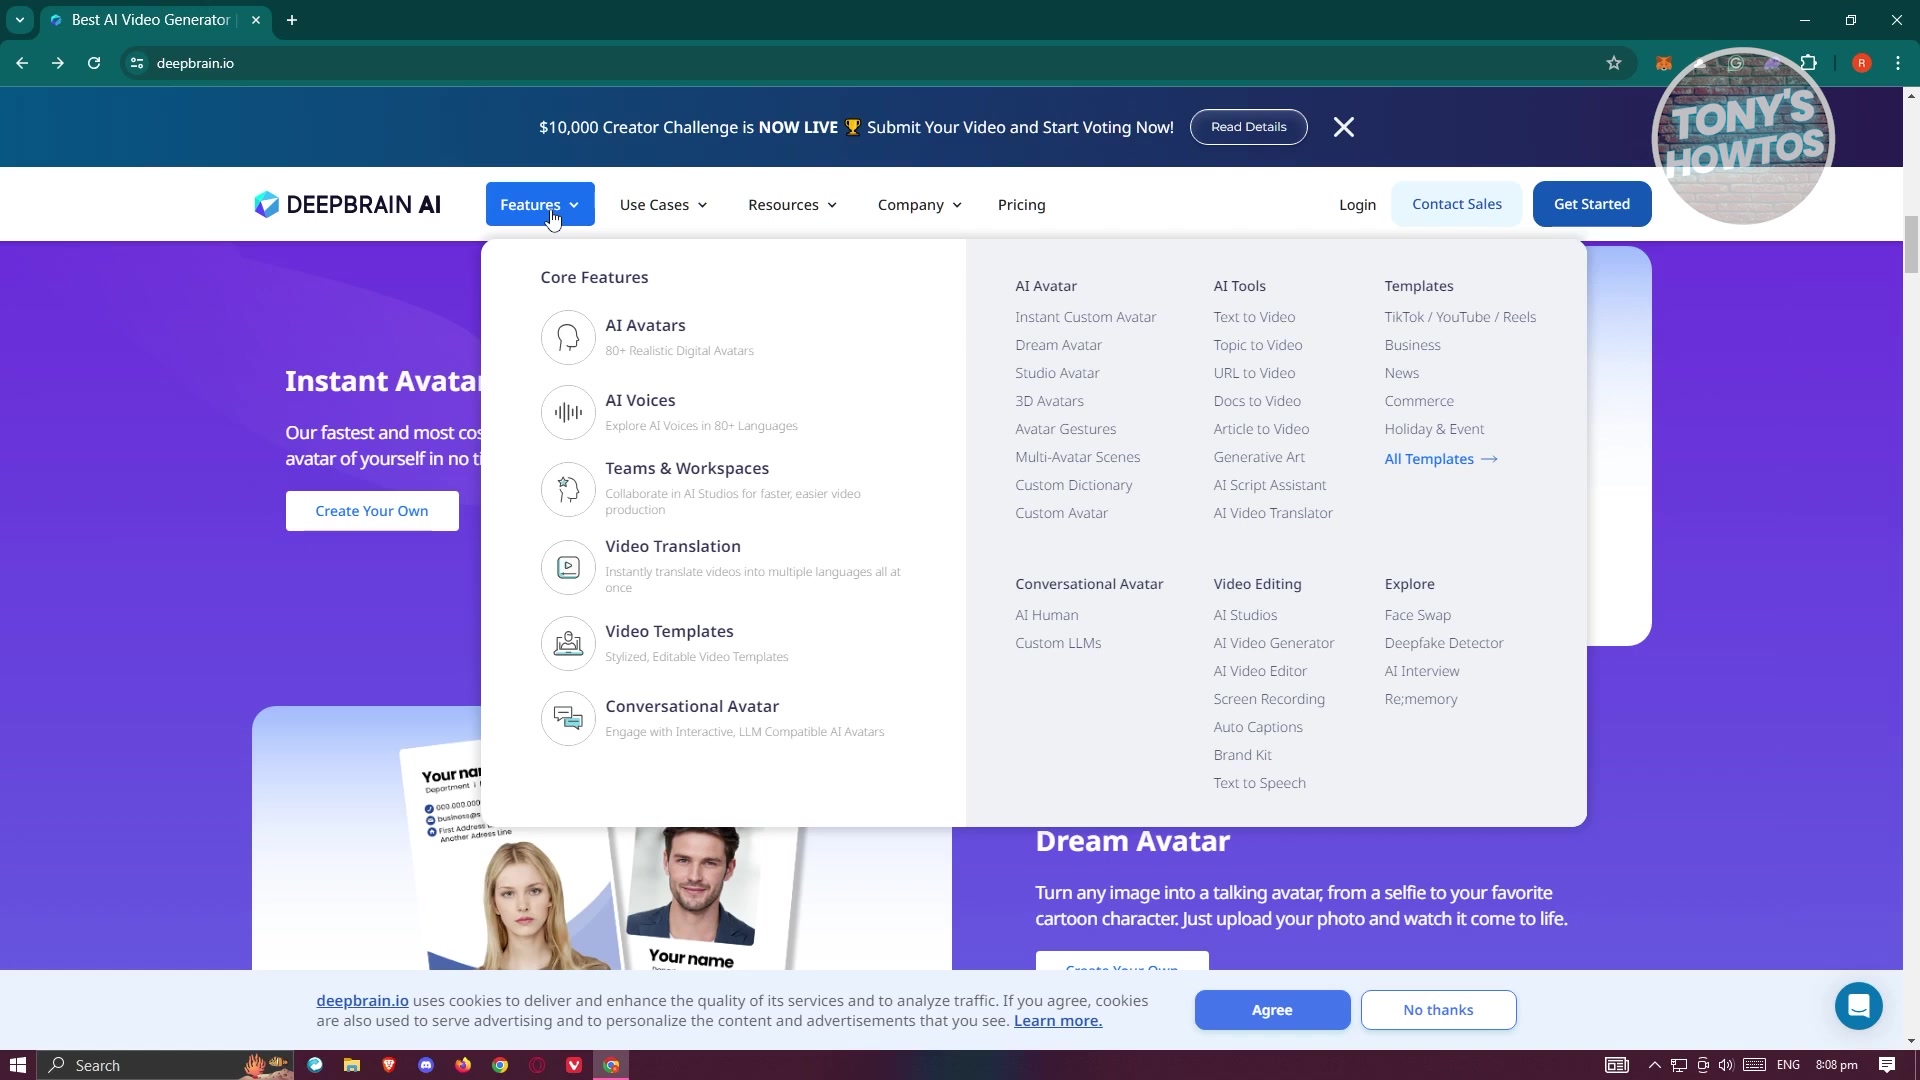Click the Conversational Avatar chat icon
The image size is (1920, 1080).
[x=568, y=718]
